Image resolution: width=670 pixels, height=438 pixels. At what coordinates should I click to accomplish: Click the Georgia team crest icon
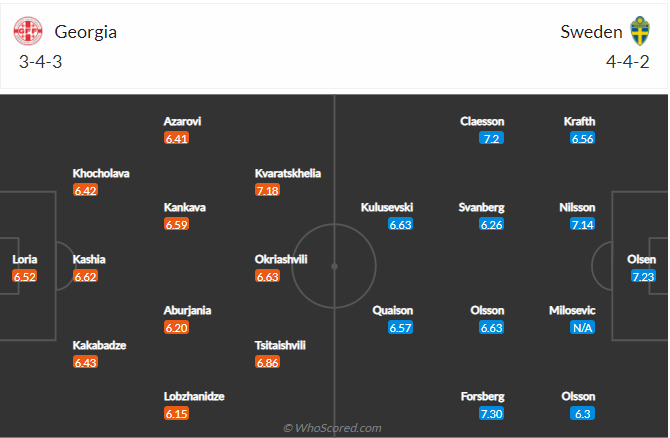tap(28, 31)
